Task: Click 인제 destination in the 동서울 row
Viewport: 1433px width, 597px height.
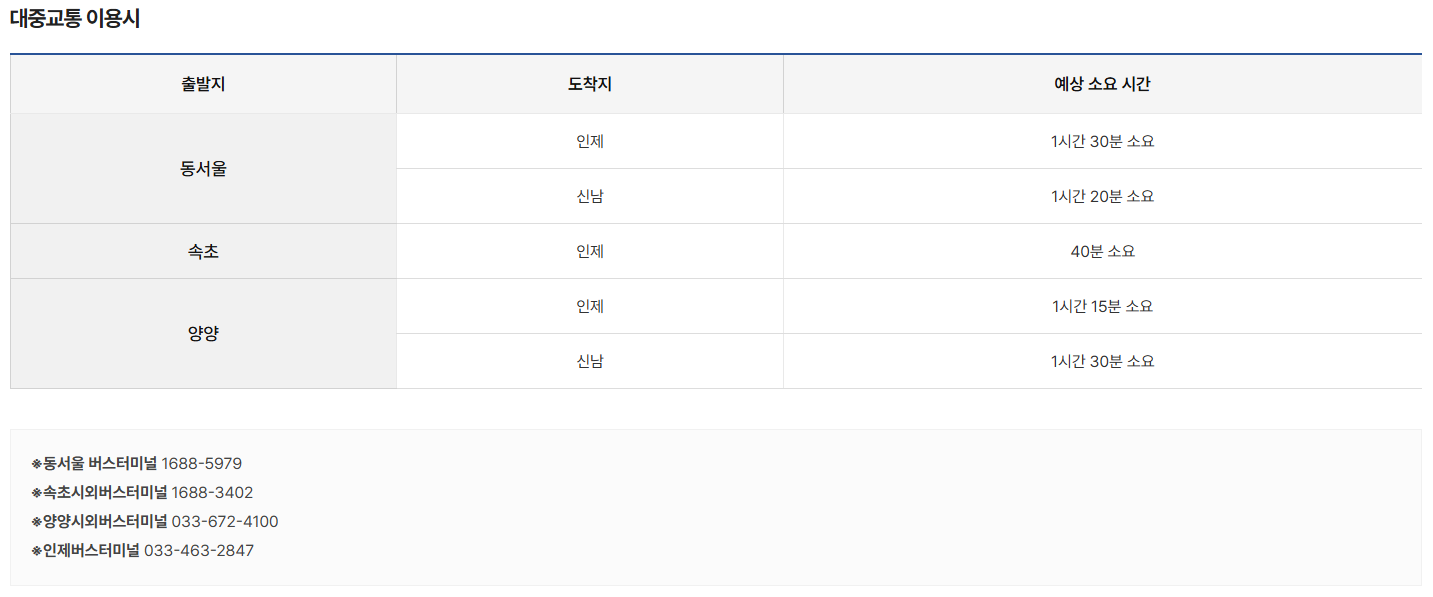Action: click(x=590, y=141)
